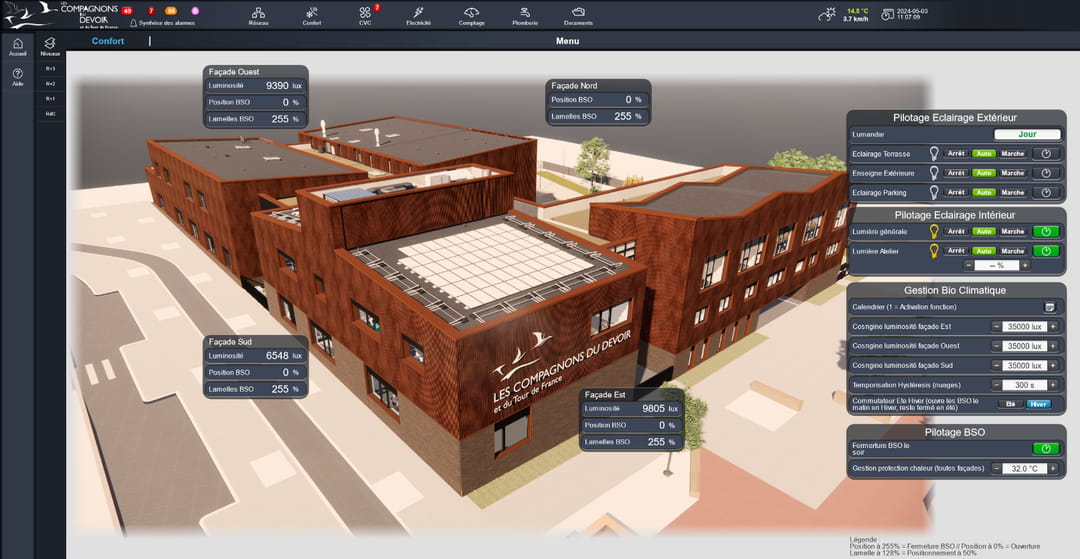Open the Comptage gauge section

[472, 17]
